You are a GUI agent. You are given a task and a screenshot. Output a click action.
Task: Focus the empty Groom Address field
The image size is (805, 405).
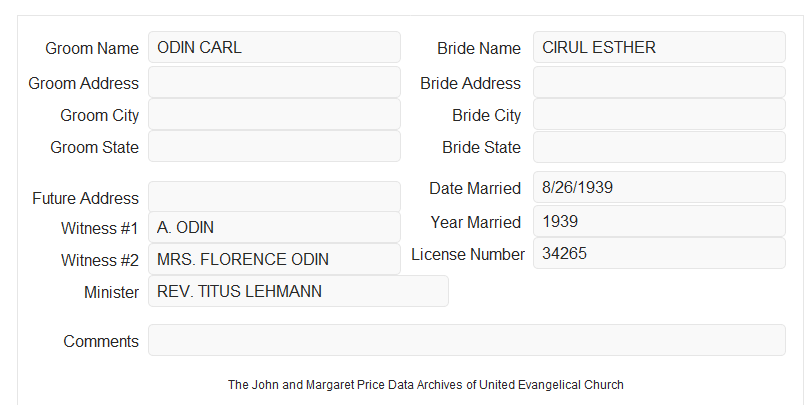pos(274,82)
